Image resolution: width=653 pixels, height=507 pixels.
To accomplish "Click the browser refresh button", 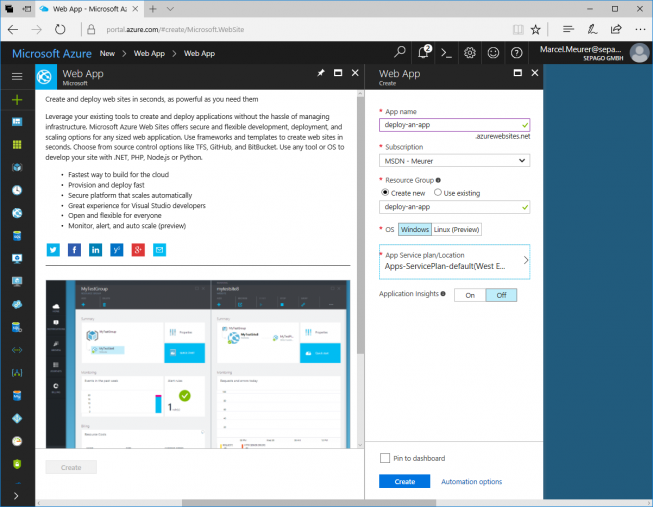I will point(60,30).
